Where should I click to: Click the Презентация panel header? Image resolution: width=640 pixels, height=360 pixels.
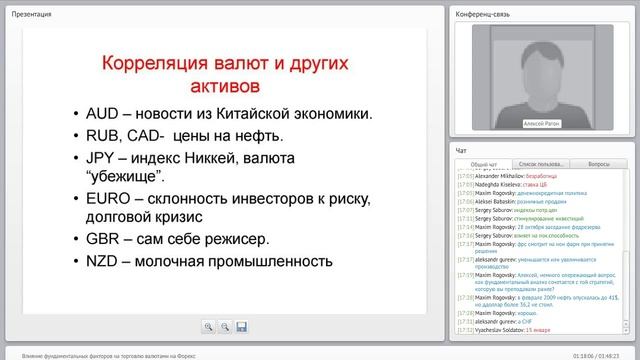point(31,14)
